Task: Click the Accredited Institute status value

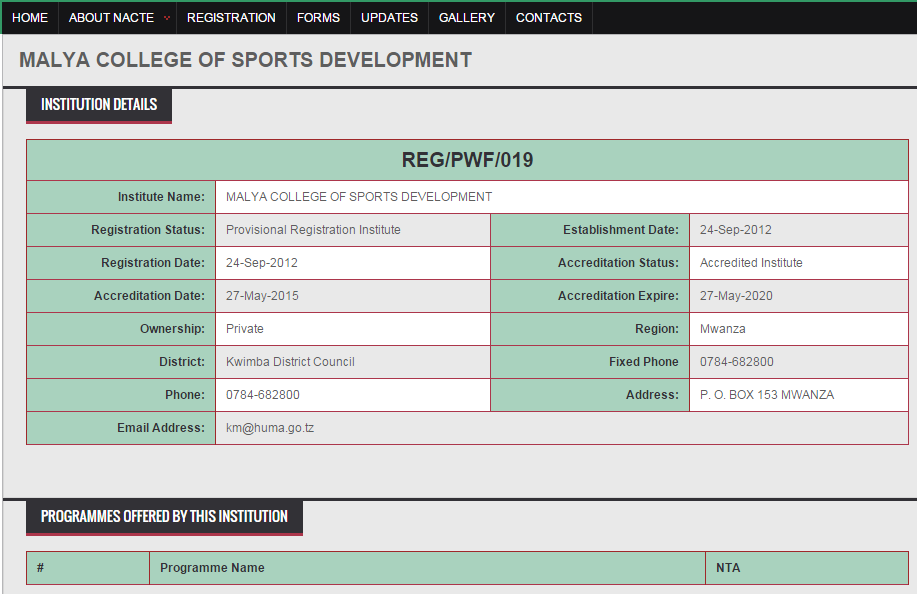Action: click(751, 263)
